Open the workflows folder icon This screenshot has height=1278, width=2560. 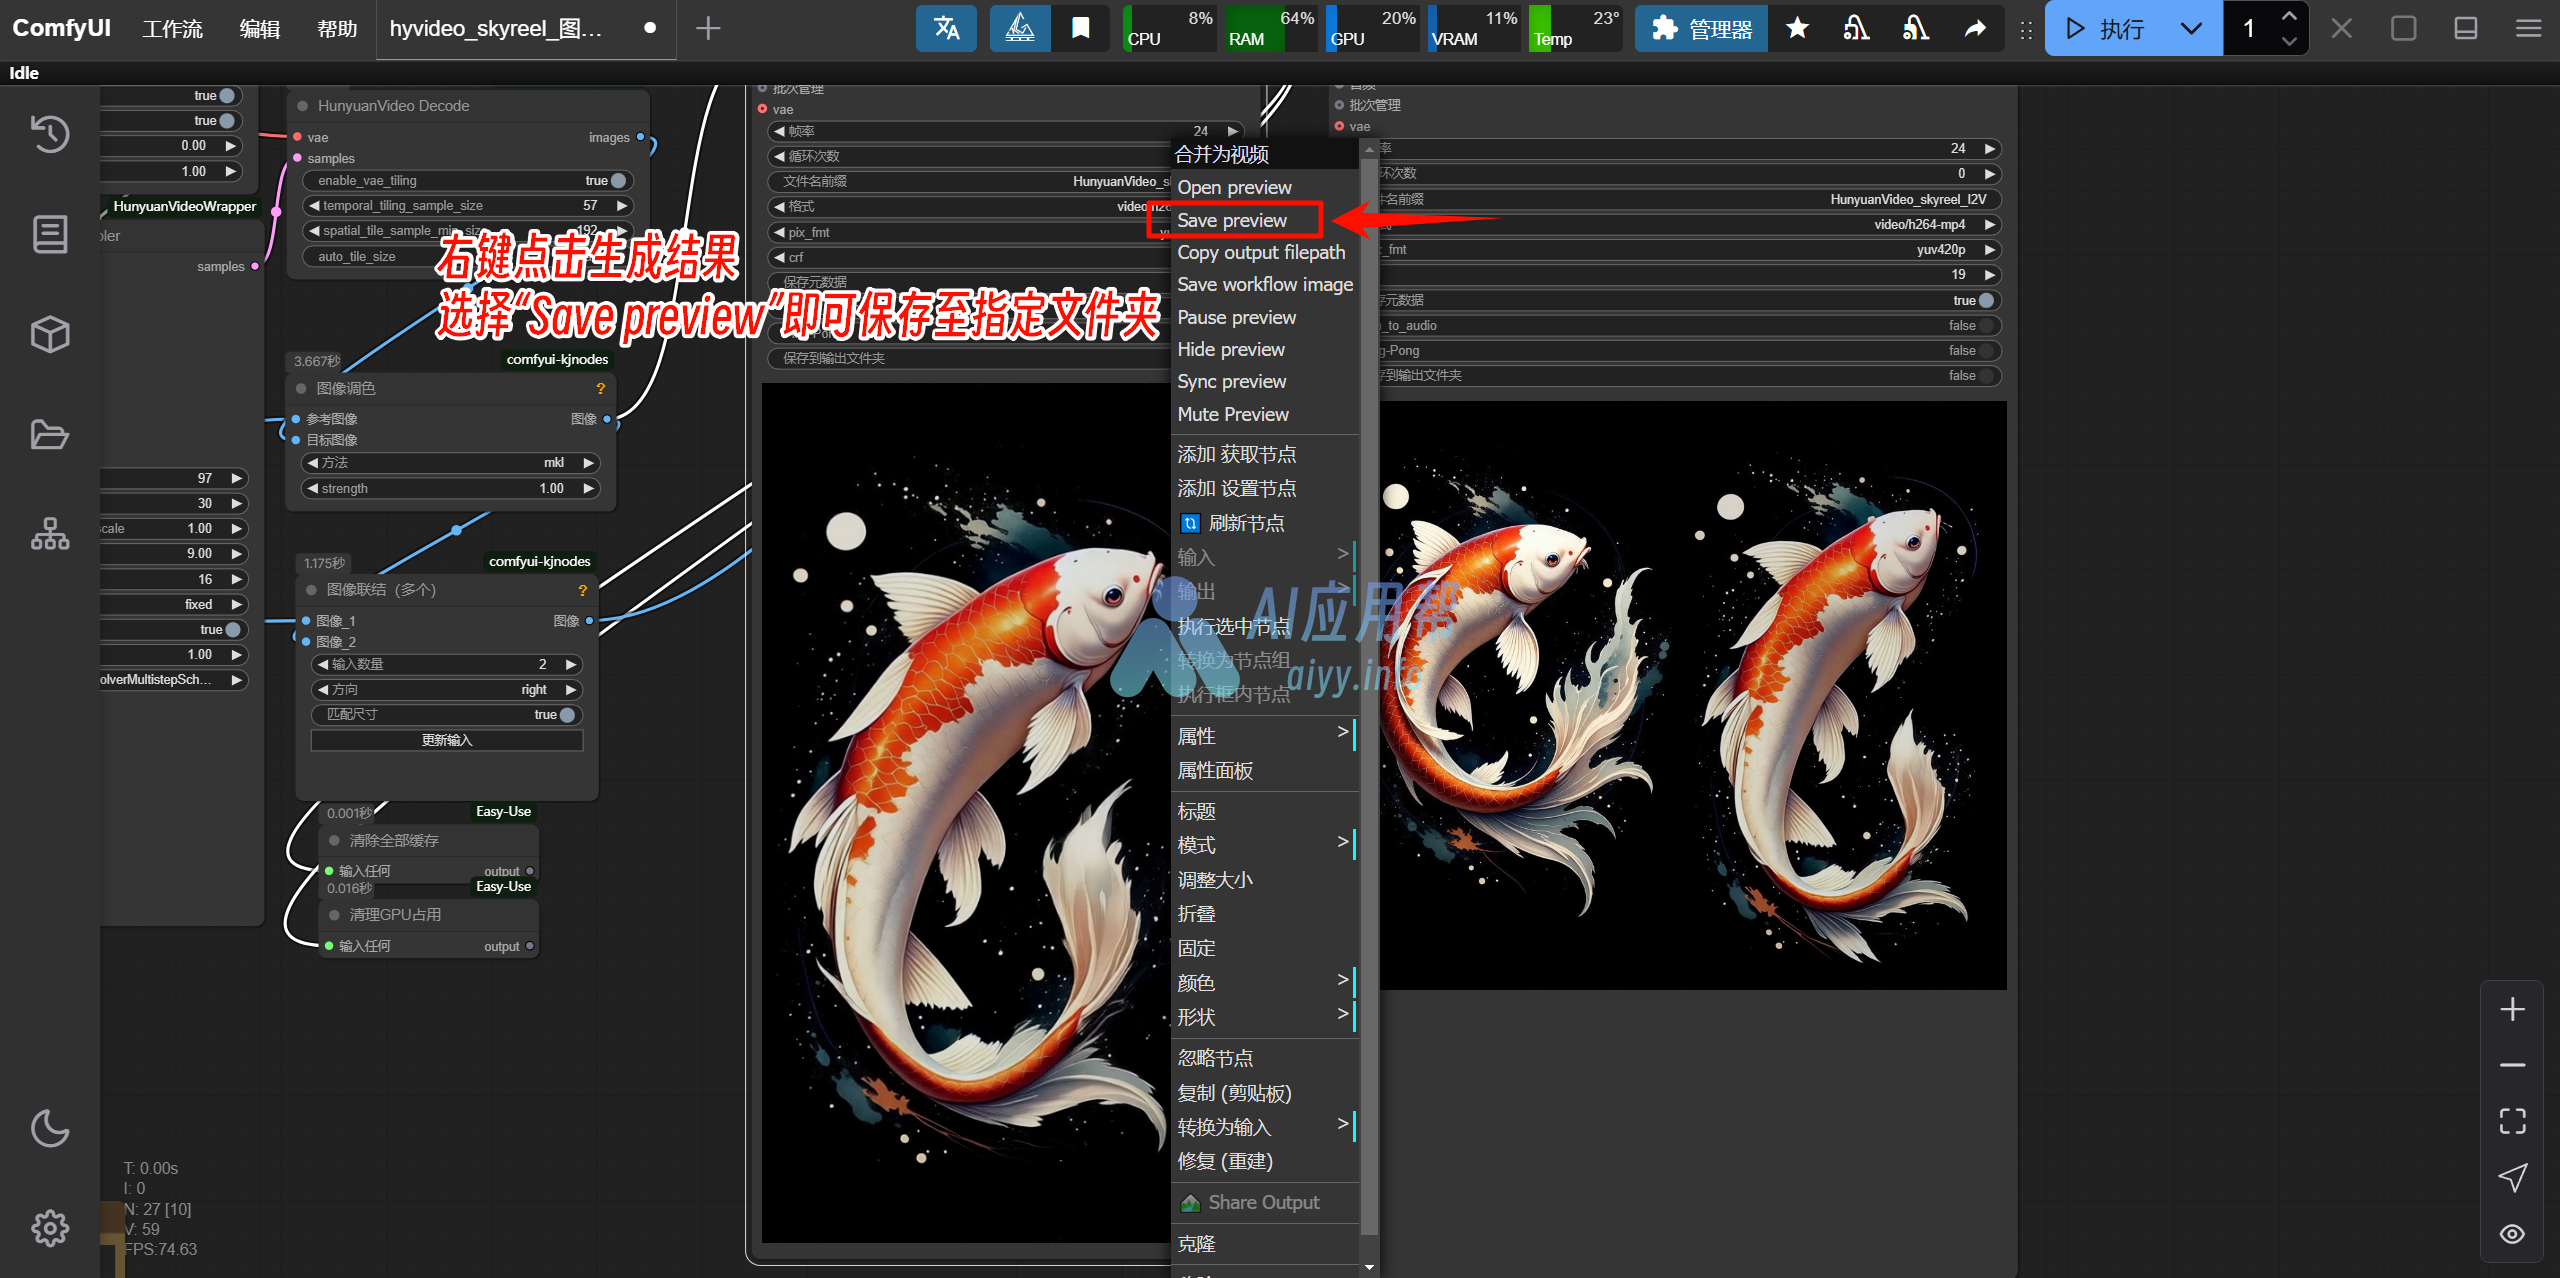click(50, 434)
